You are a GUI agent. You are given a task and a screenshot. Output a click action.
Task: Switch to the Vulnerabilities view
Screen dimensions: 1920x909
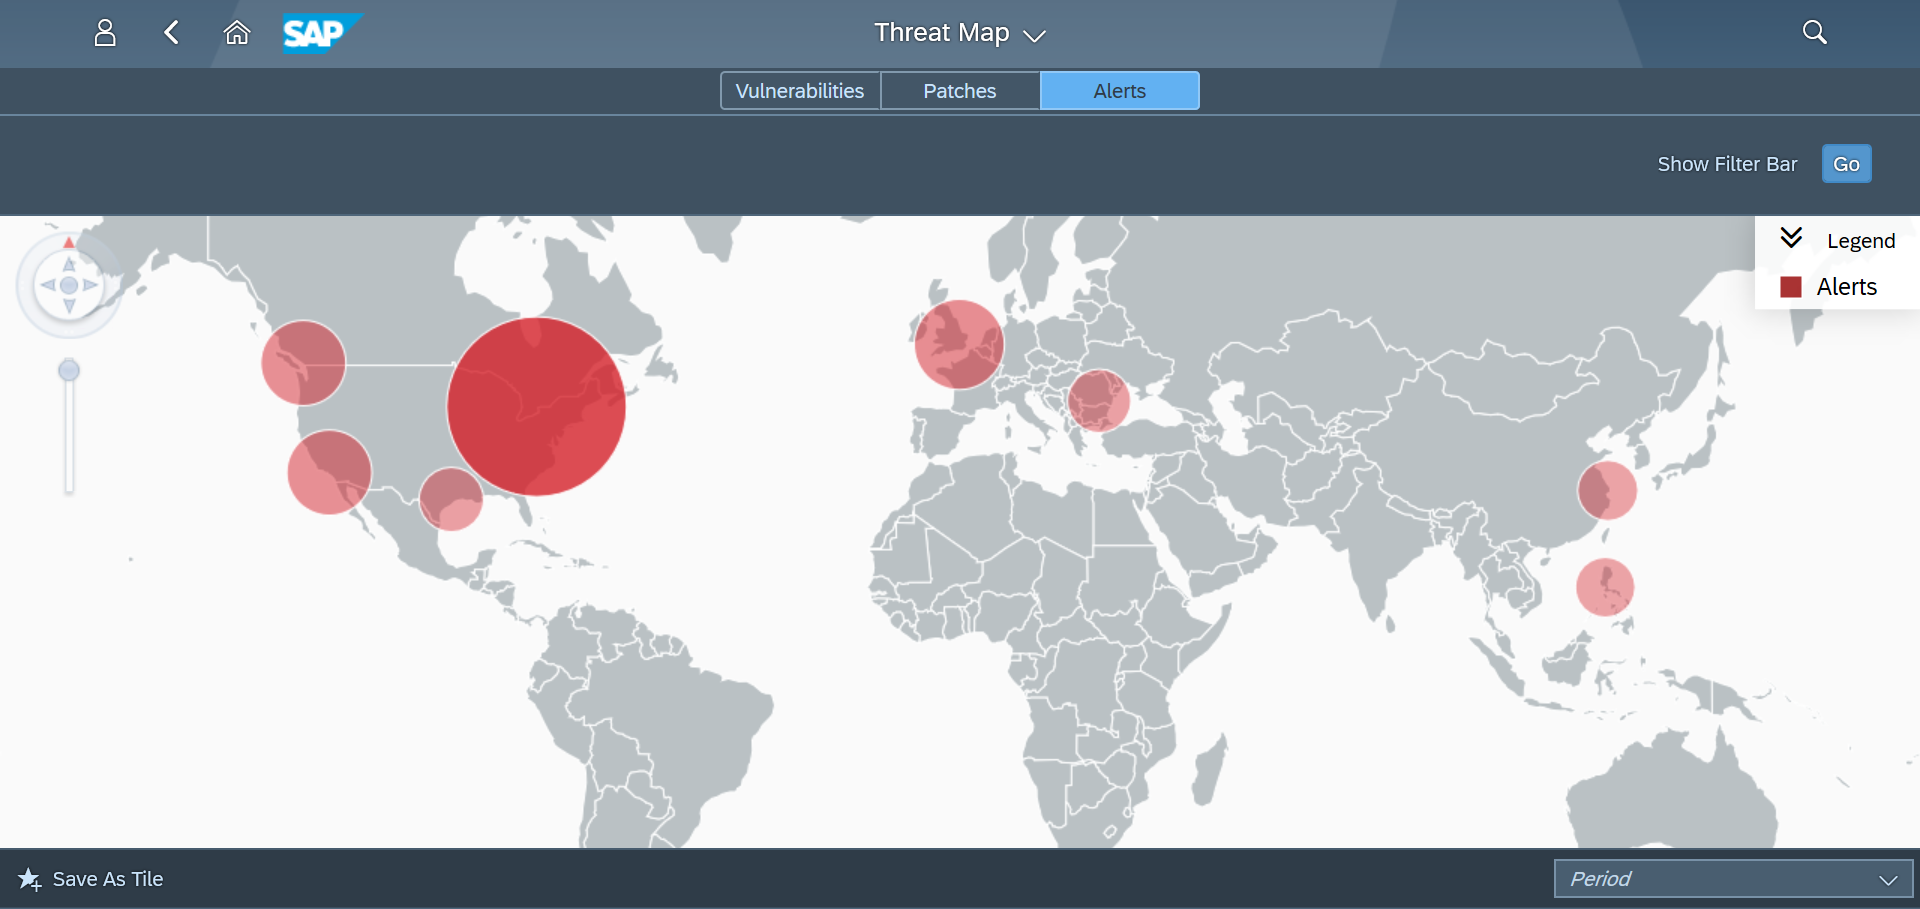[800, 91]
